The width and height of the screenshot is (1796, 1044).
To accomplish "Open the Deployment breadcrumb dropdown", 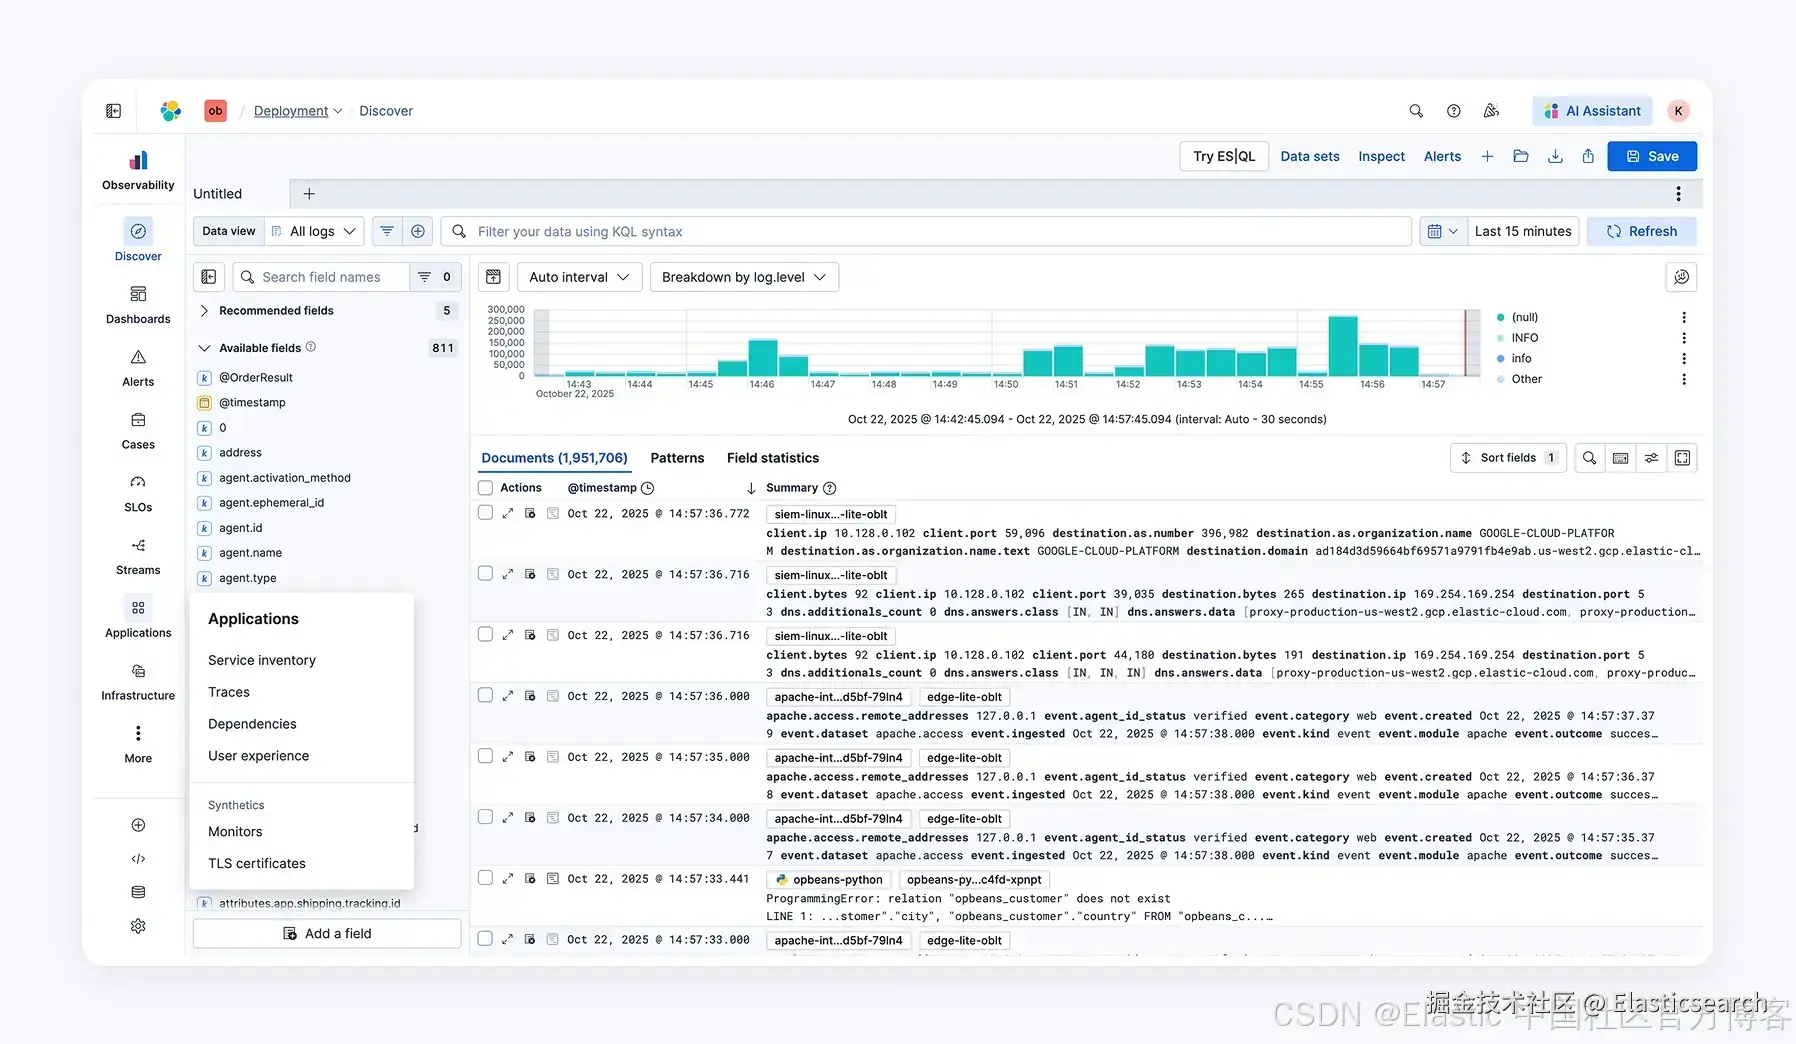I will click(x=298, y=111).
